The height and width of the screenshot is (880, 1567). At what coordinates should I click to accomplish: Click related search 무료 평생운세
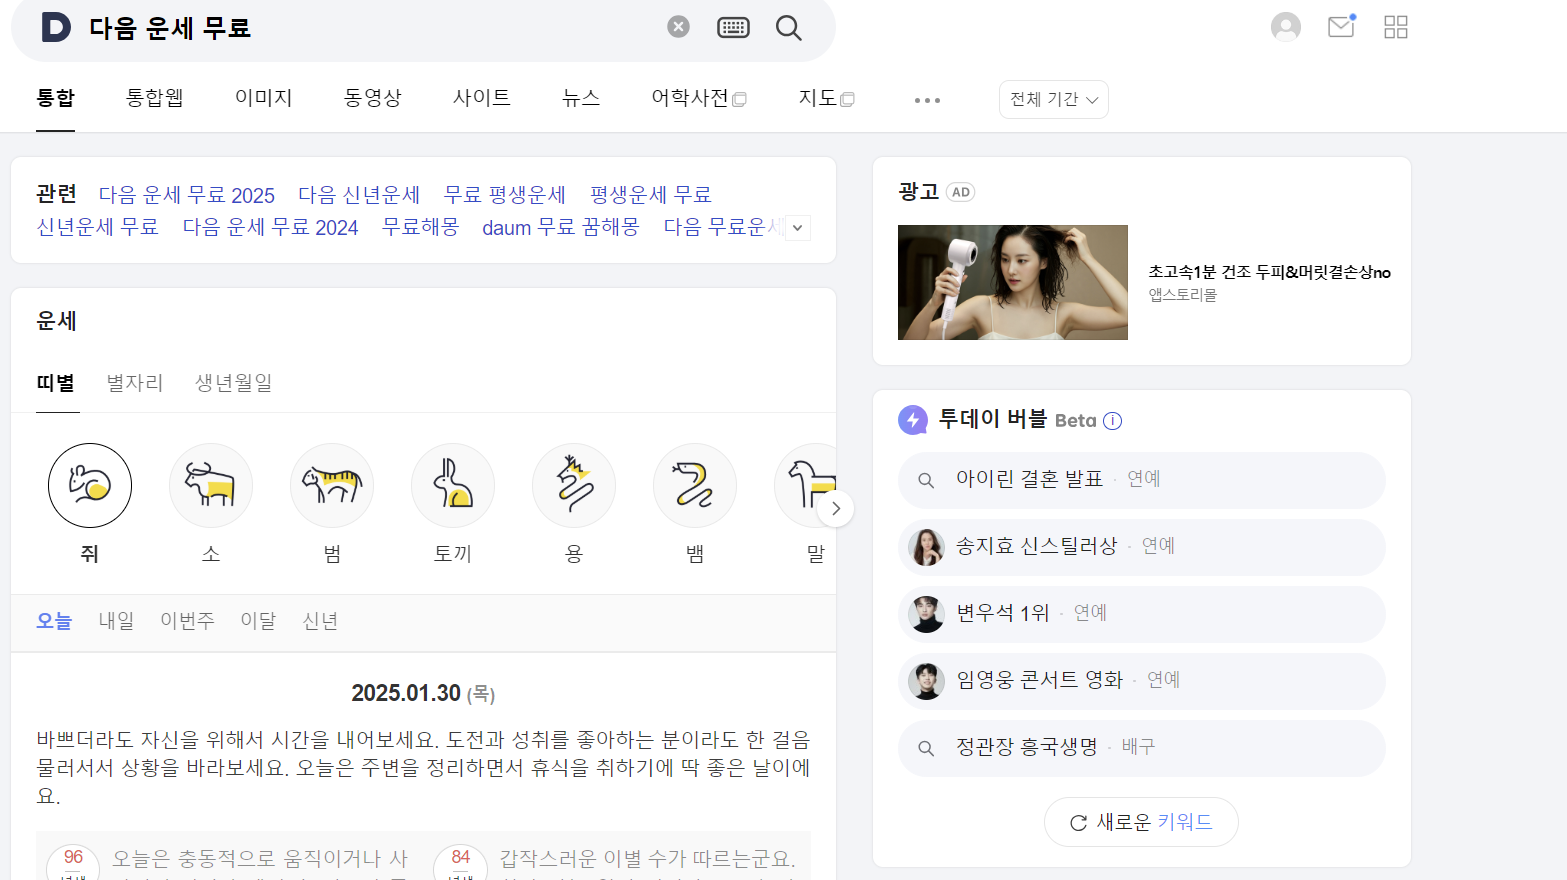[x=505, y=195]
